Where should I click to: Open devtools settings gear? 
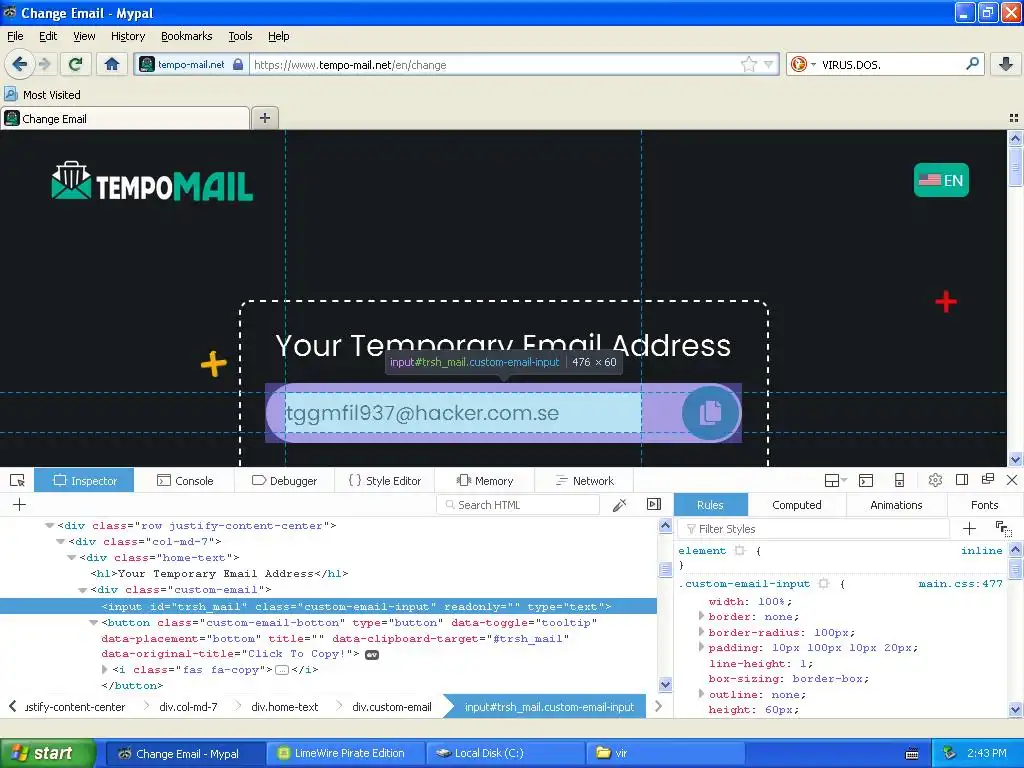click(935, 480)
